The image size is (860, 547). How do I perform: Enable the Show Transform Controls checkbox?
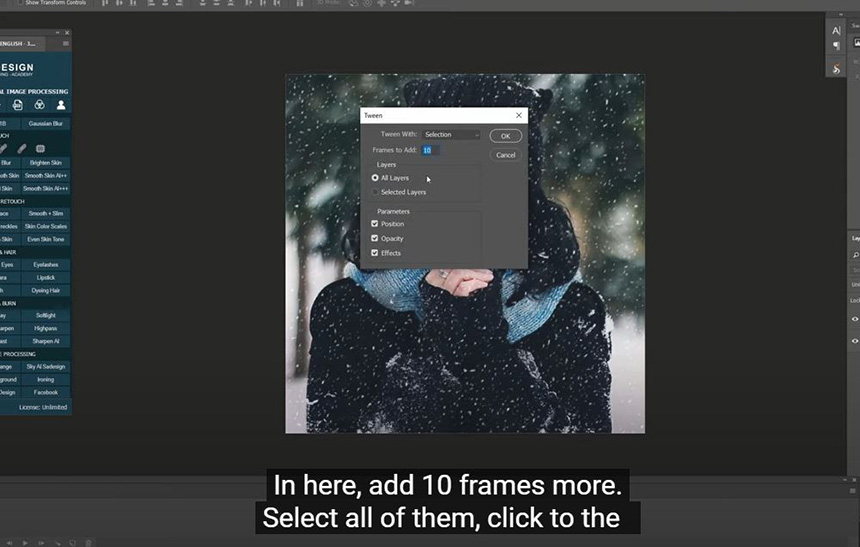click(x=19, y=3)
